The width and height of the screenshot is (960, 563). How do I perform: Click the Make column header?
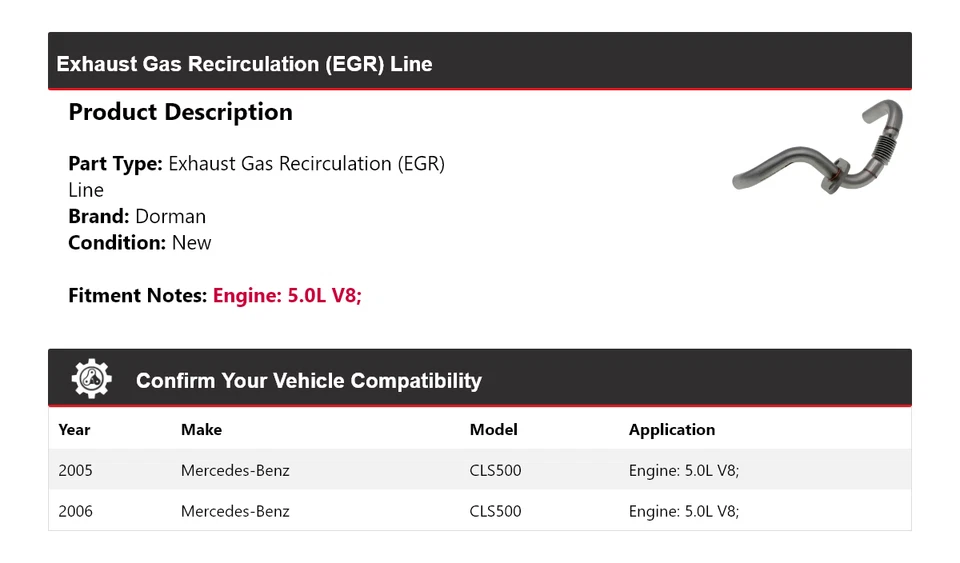coord(201,430)
